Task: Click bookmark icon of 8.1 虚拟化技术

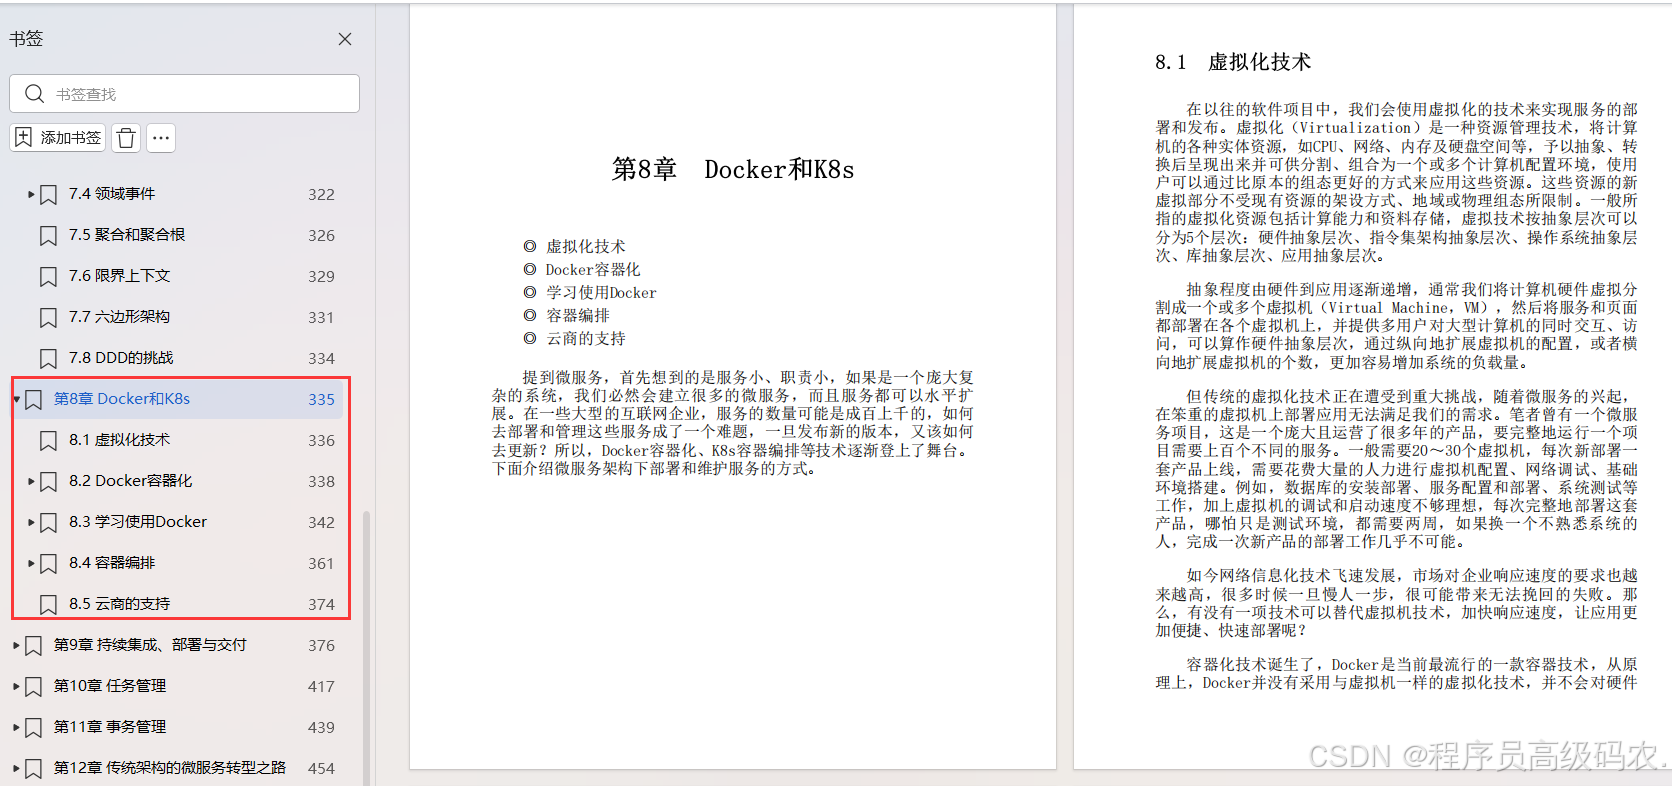Action: [x=48, y=441]
